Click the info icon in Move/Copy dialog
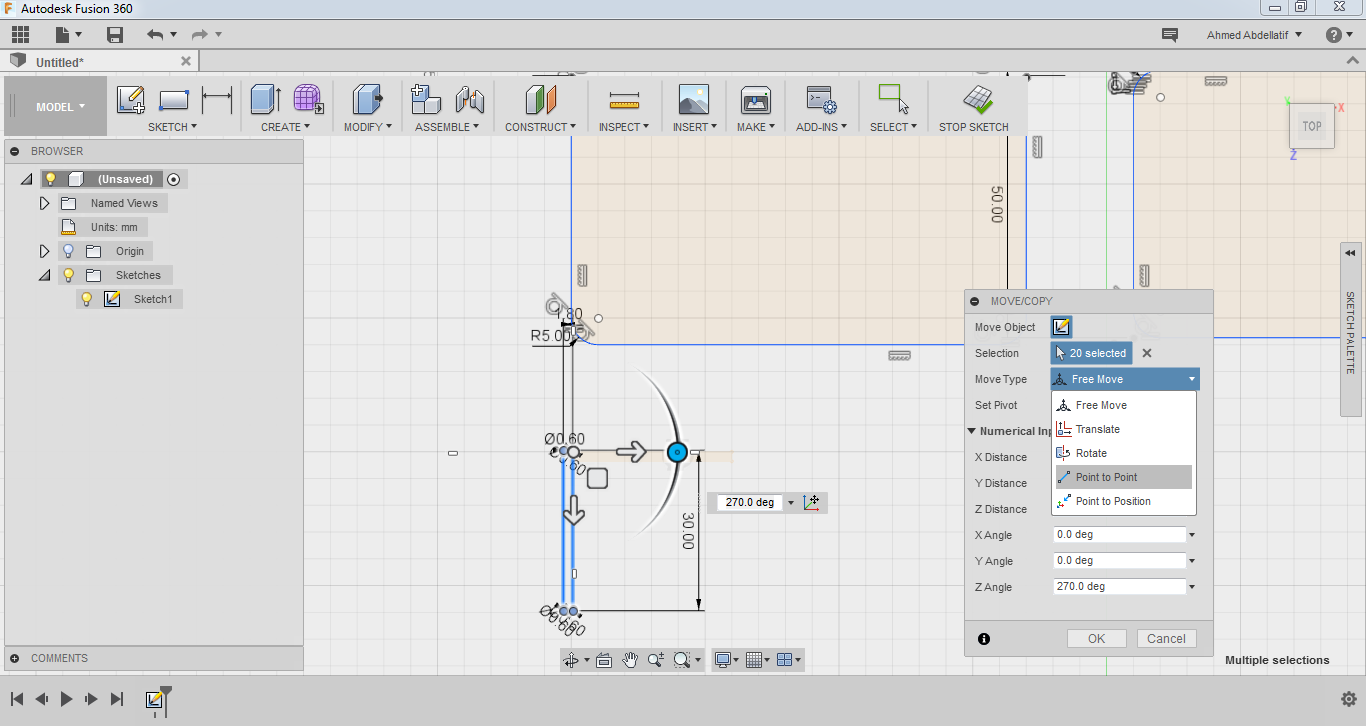The image size is (1366, 726). pyautogui.click(x=984, y=638)
